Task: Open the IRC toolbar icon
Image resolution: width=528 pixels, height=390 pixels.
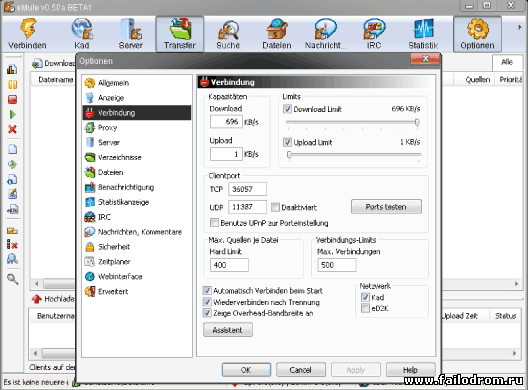Action: (374, 34)
